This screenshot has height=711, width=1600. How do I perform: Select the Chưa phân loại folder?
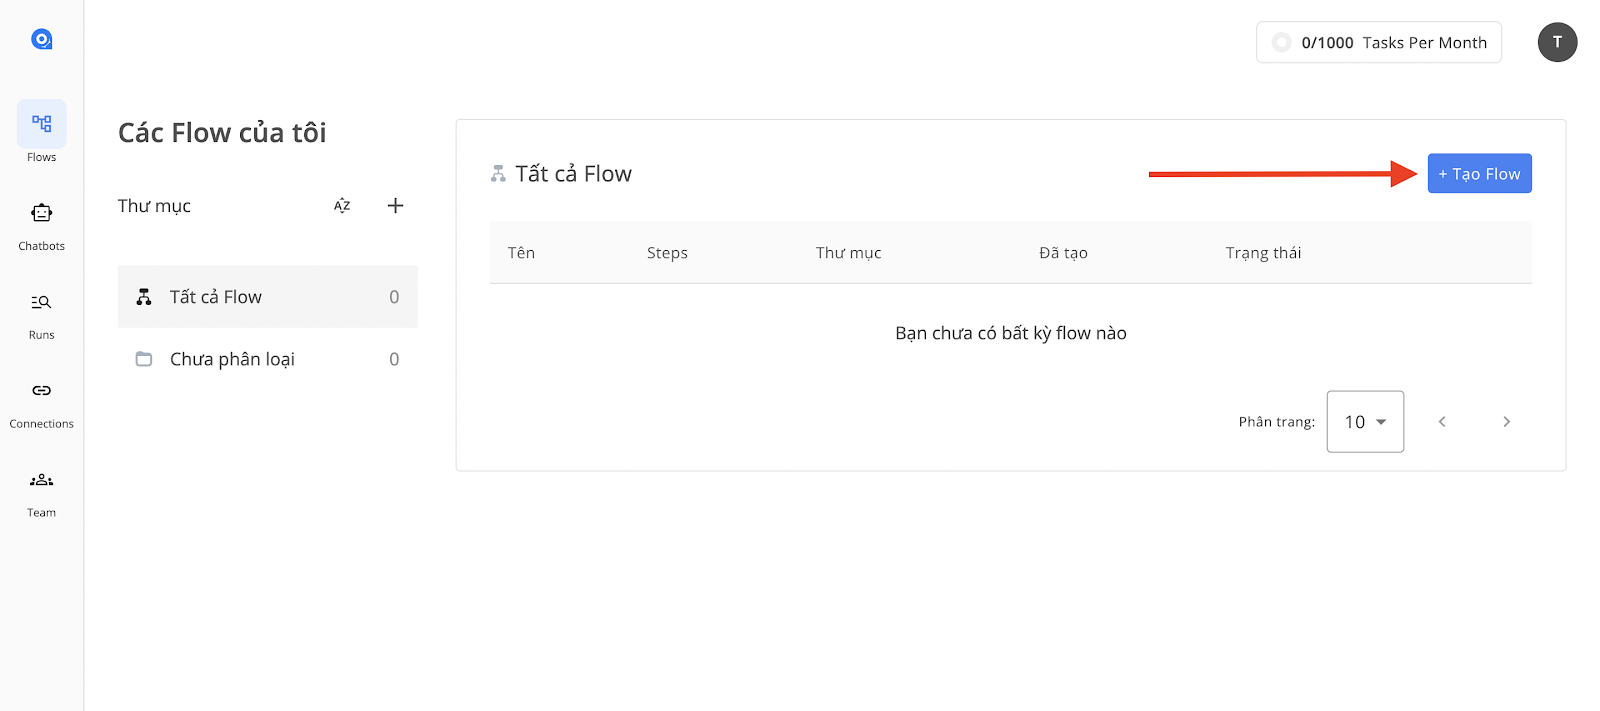click(x=268, y=359)
